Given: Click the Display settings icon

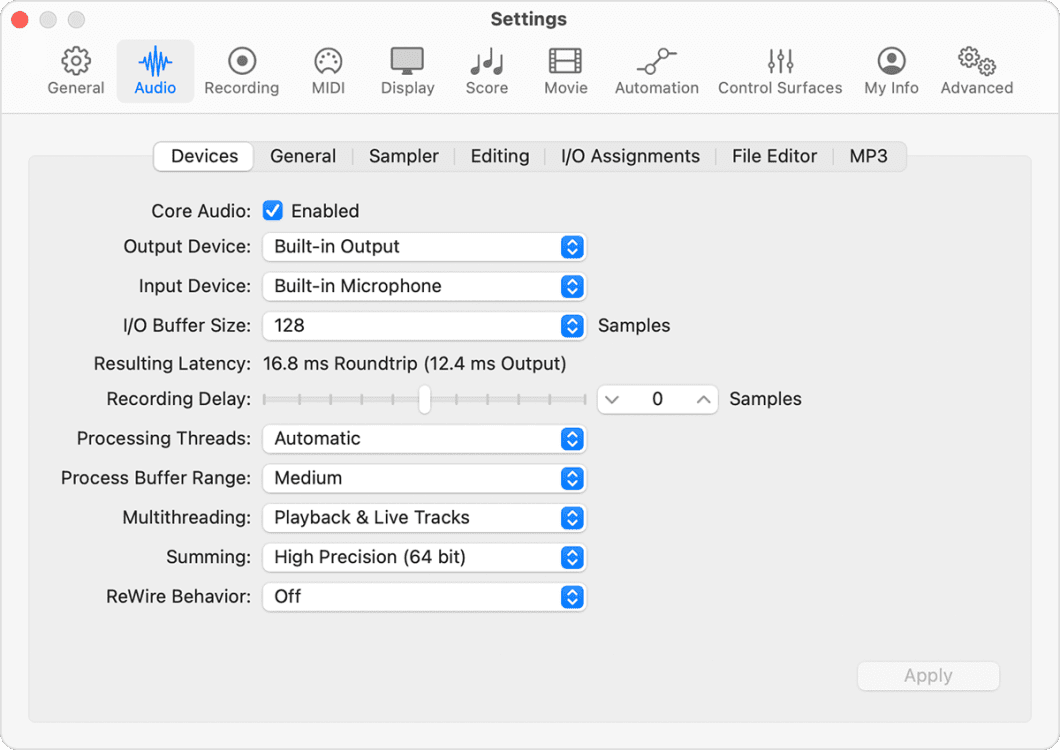Looking at the screenshot, I should [407, 70].
